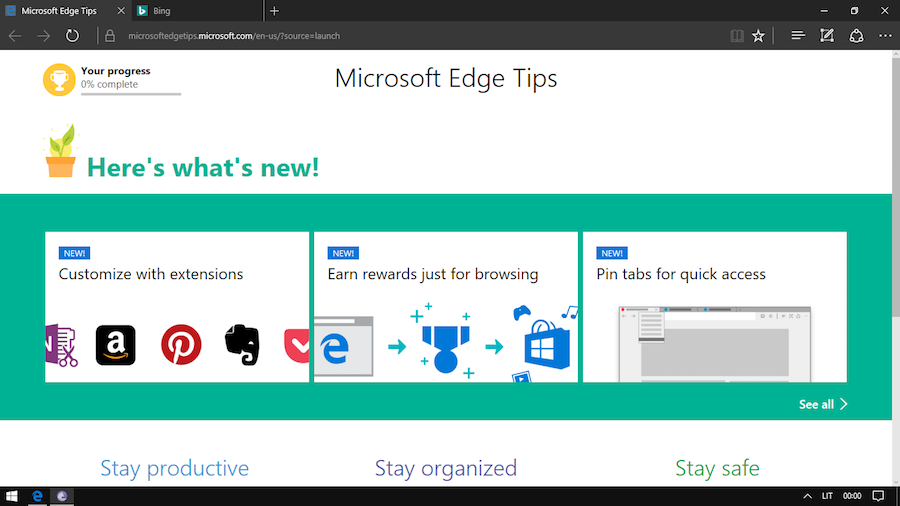
Task: Open the Settings and more menu
Action: point(885,36)
